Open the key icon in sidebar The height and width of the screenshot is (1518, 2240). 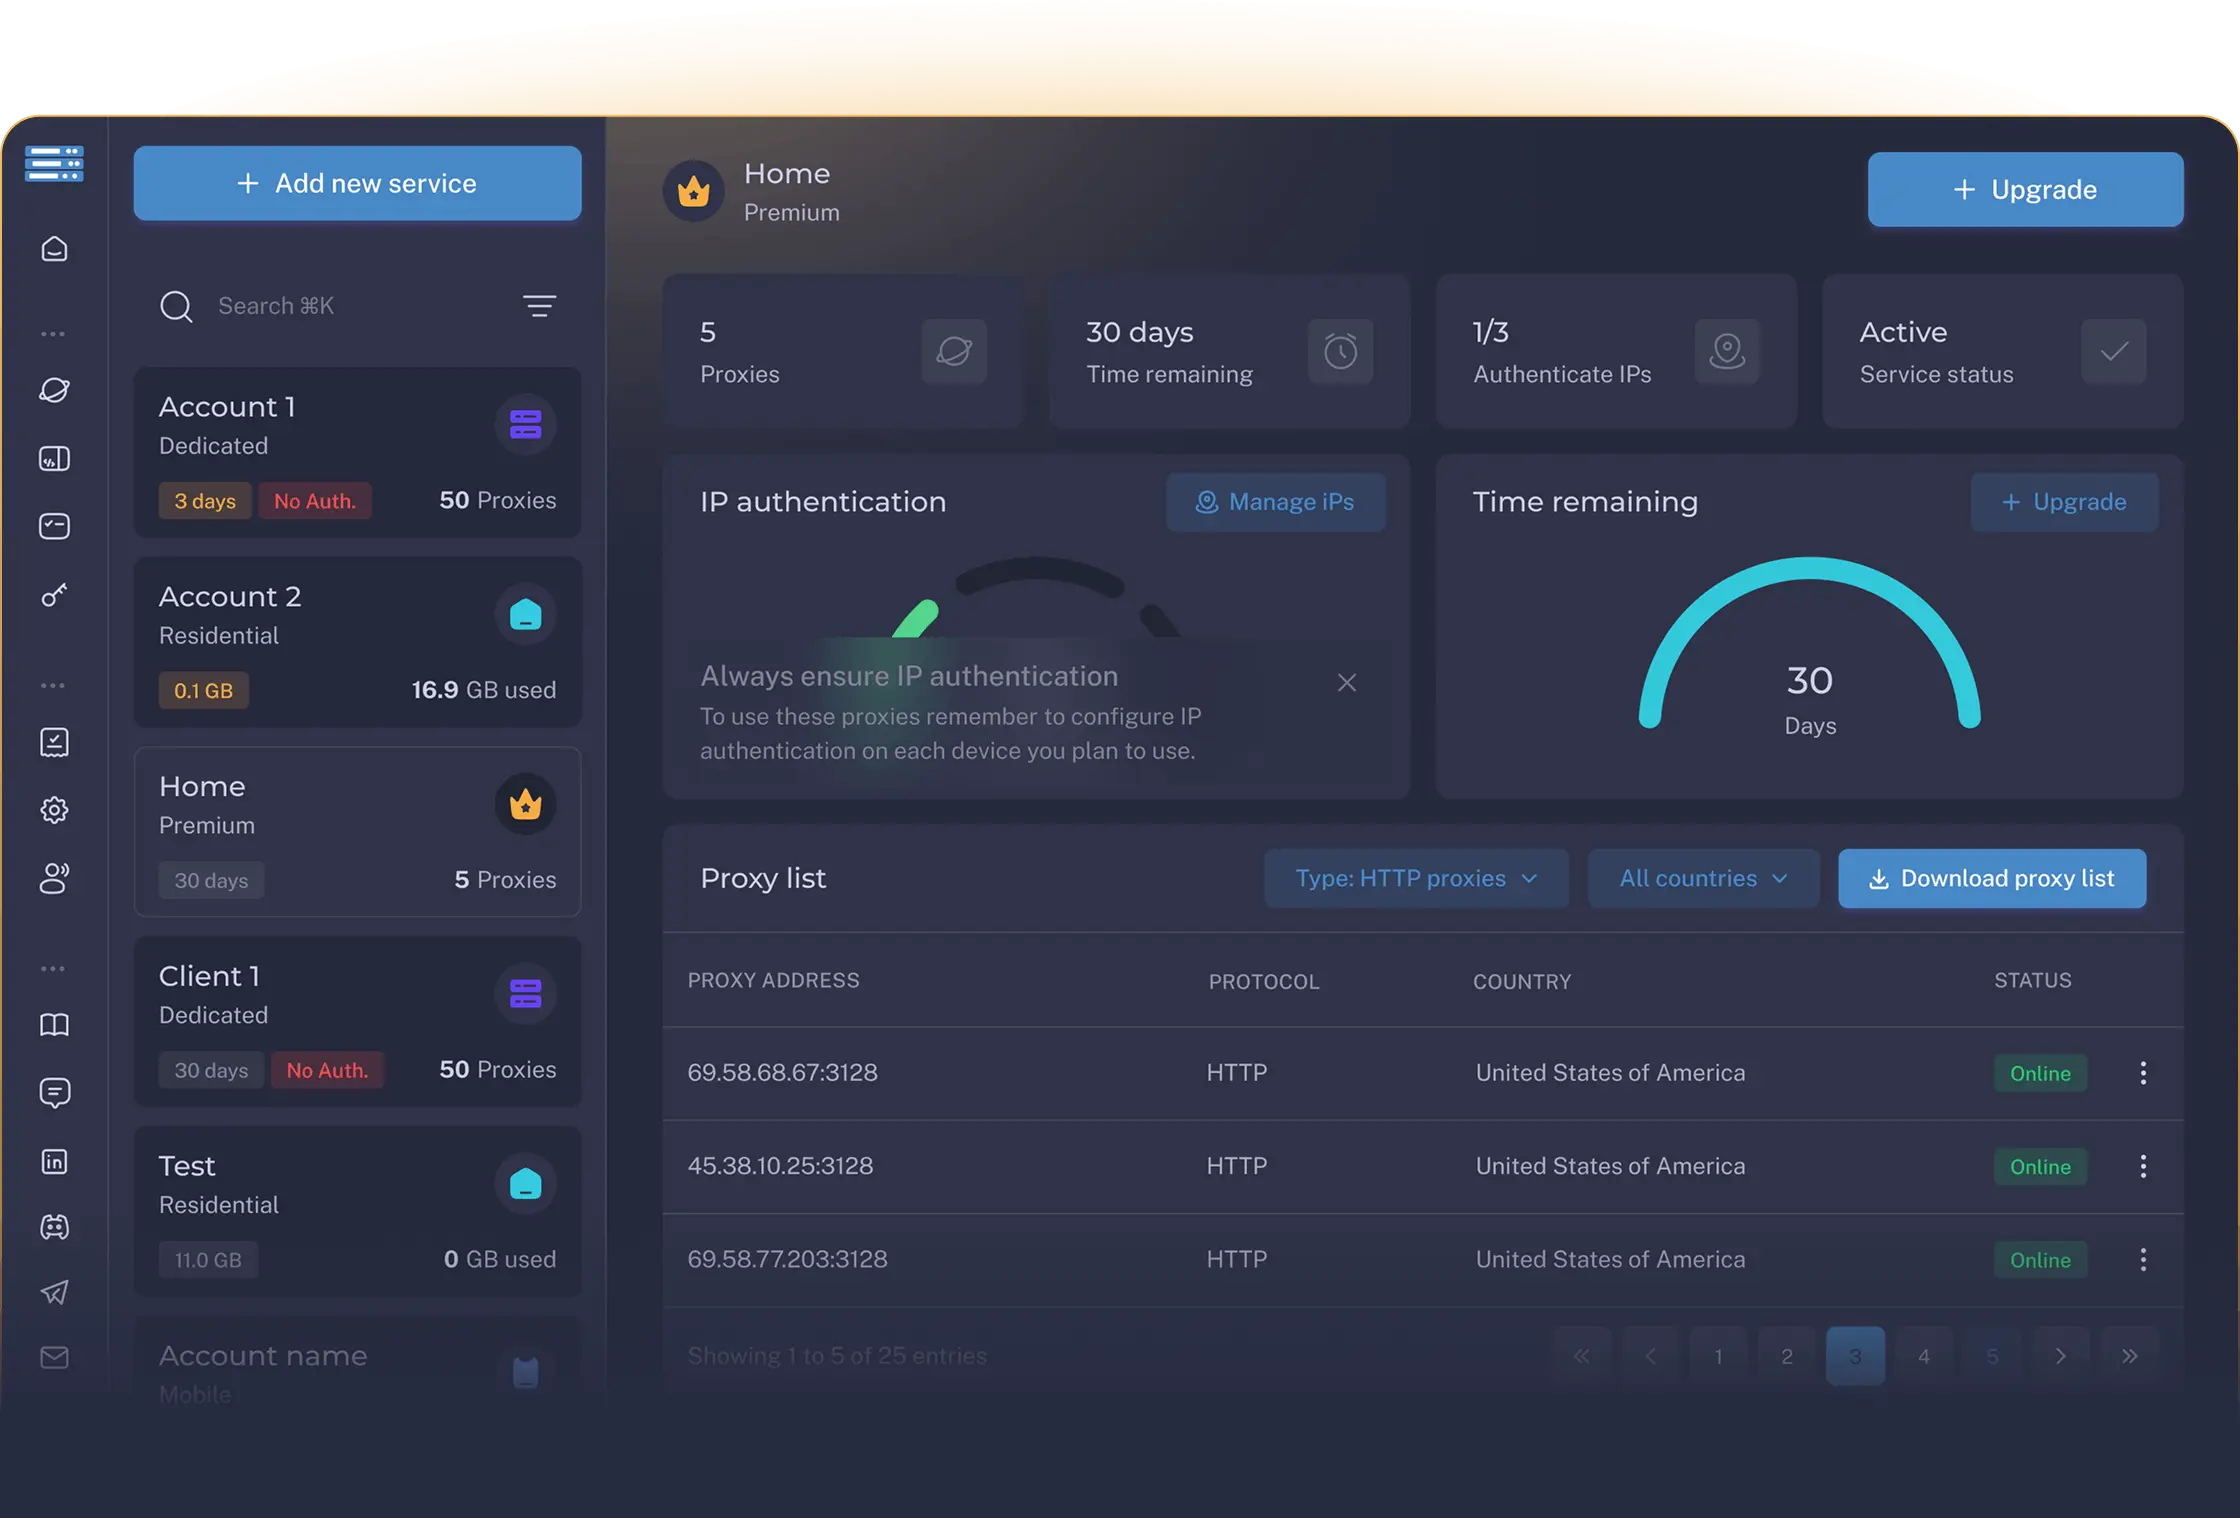54,595
